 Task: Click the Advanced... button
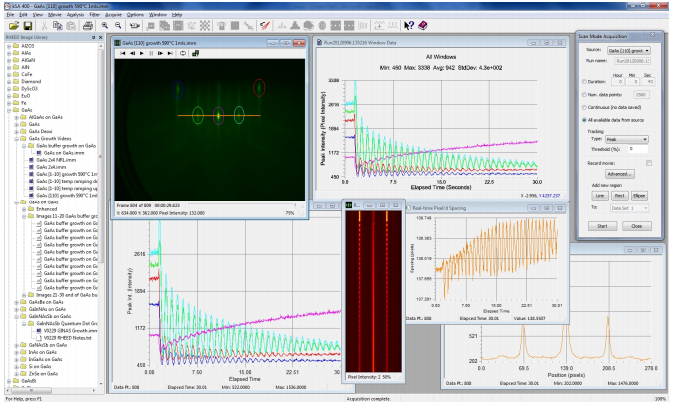pos(619,174)
